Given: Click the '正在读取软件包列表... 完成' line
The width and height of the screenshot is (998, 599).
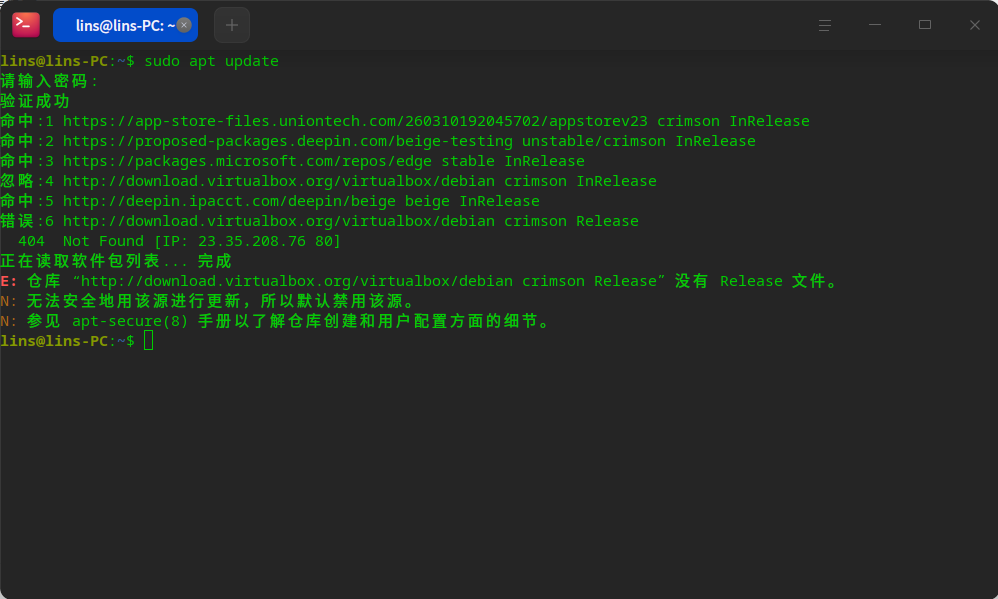Looking at the screenshot, I should 116,261.
